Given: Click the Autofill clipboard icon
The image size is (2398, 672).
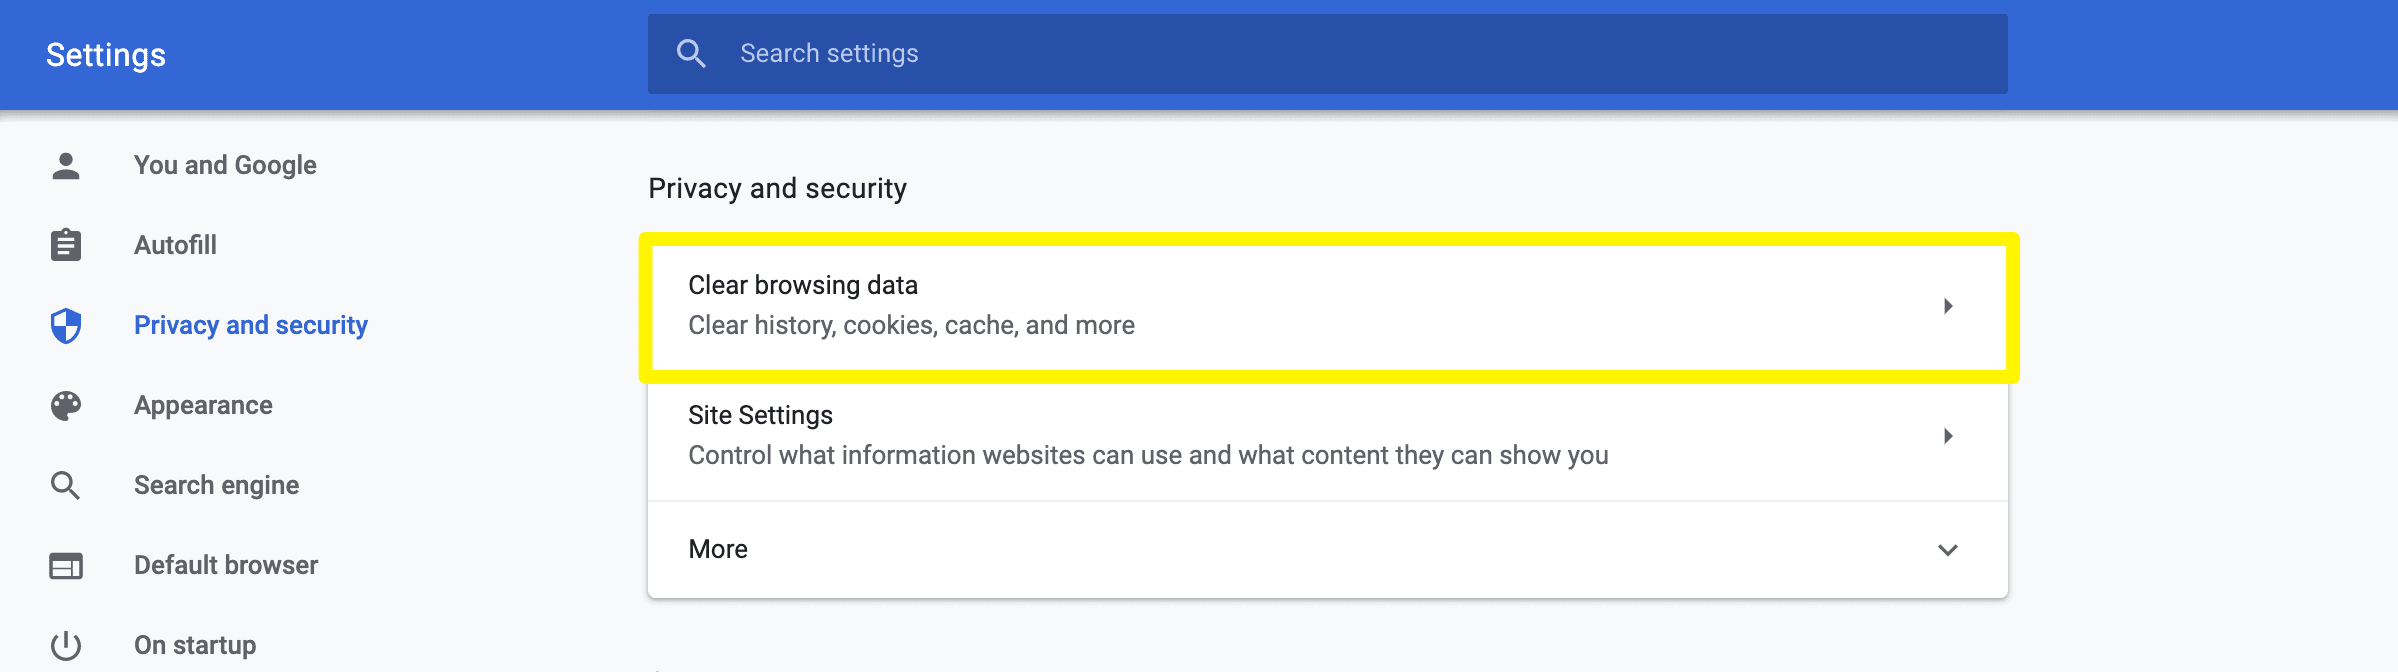Looking at the screenshot, I should (65, 245).
